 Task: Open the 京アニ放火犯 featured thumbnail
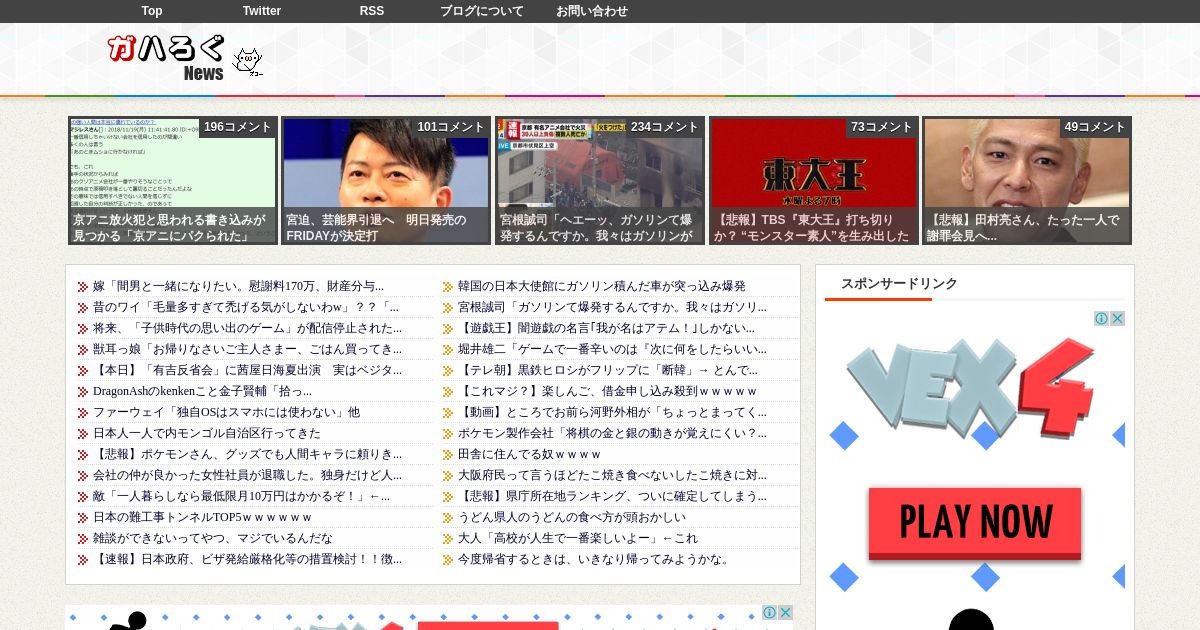pyautogui.click(x=171, y=180)
